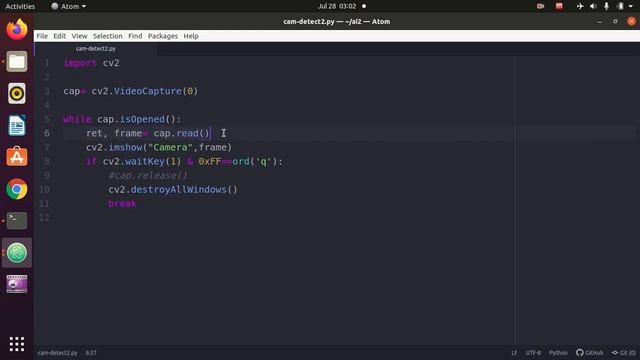Viewport: 640px width, 360px height.
Task: Launch Rhythmbox music player from dock
Action: pos(17,93)
